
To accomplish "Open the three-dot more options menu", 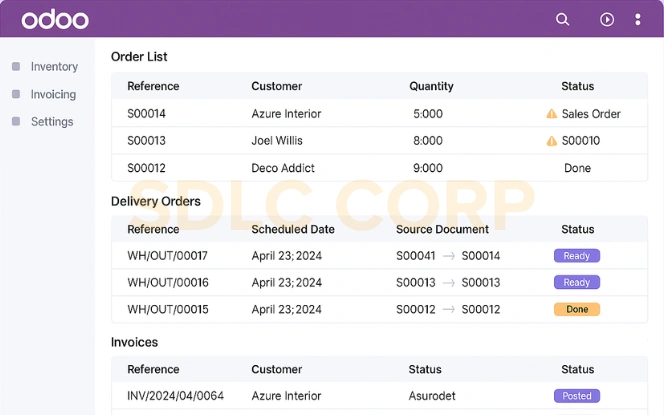I will [x=638, y=19].
